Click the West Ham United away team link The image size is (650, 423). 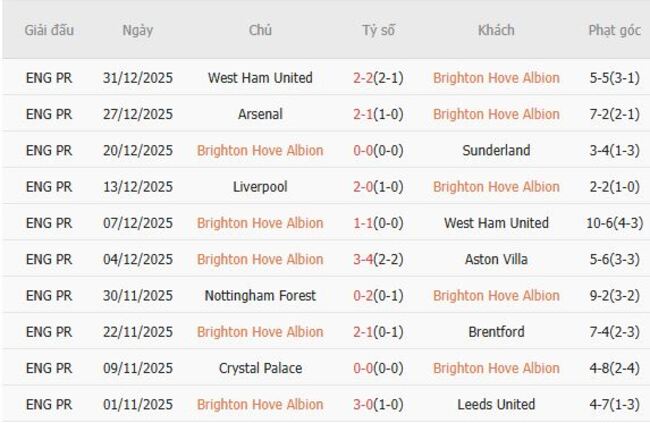pos(496,223)
